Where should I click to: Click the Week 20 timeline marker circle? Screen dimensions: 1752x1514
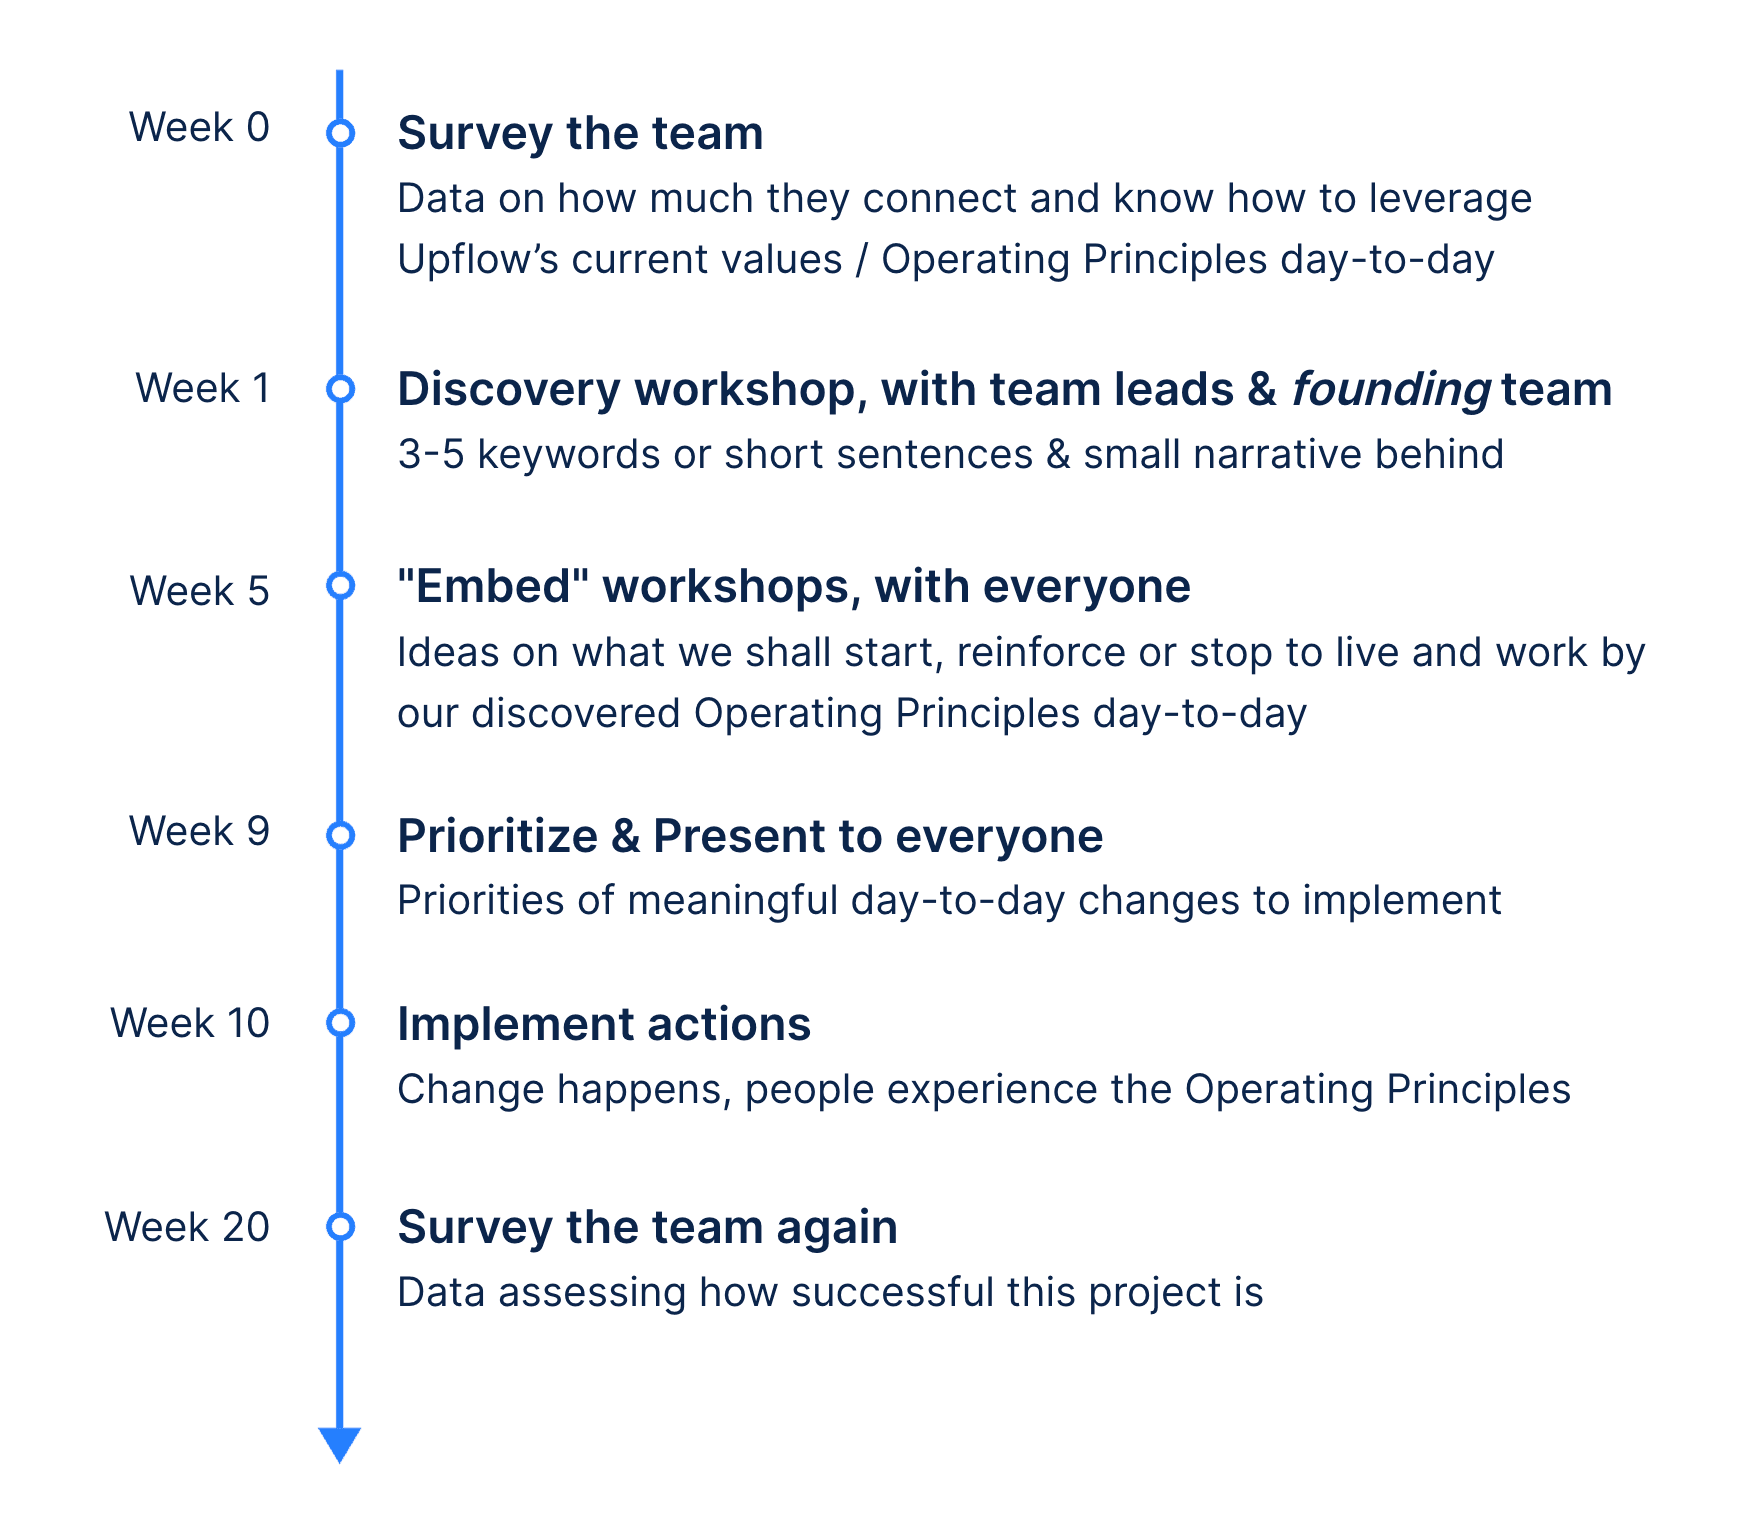(x=340, y=1226)
